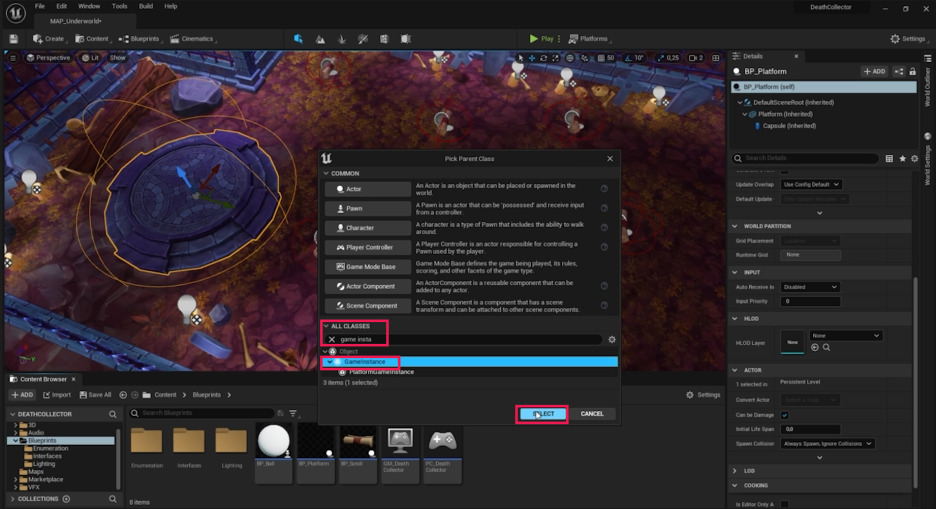Image resolution: width=936 pixels, height=509 pixels.
Task: Choose Actor as parent class
Action: 368,189
